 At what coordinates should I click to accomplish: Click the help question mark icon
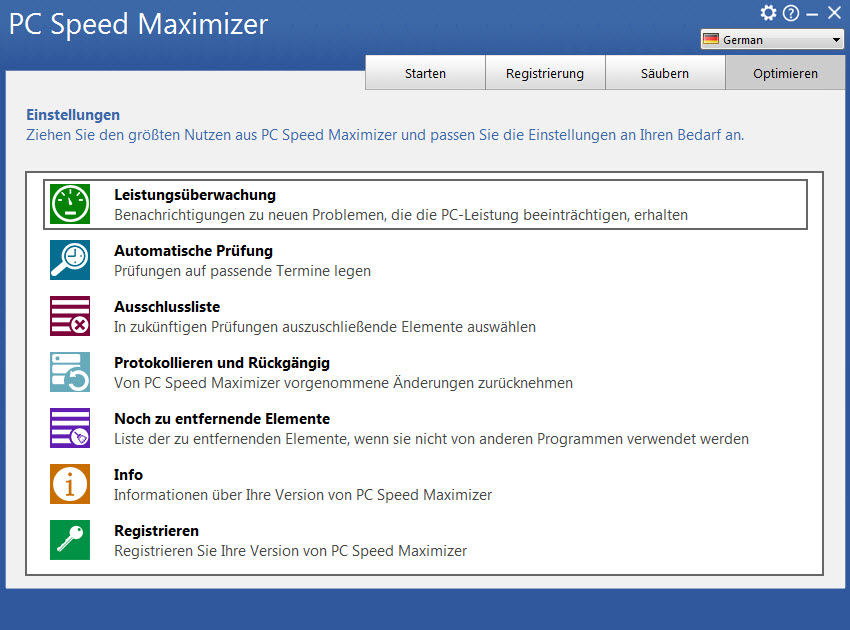pyautogui.click(x=791, y=13)
